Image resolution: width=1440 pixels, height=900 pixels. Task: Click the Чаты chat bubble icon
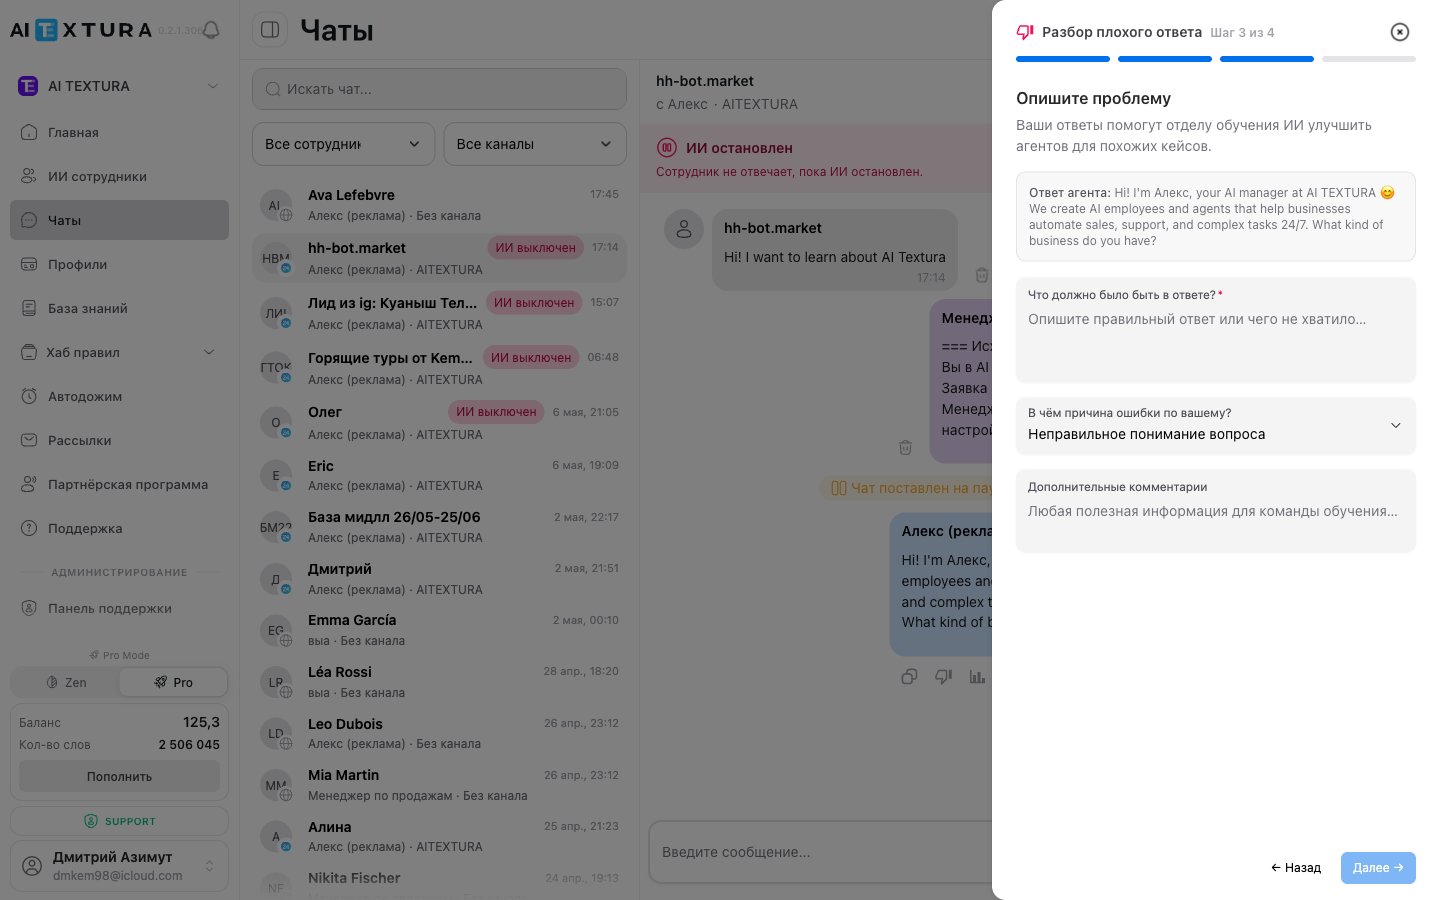pos(29,220)
